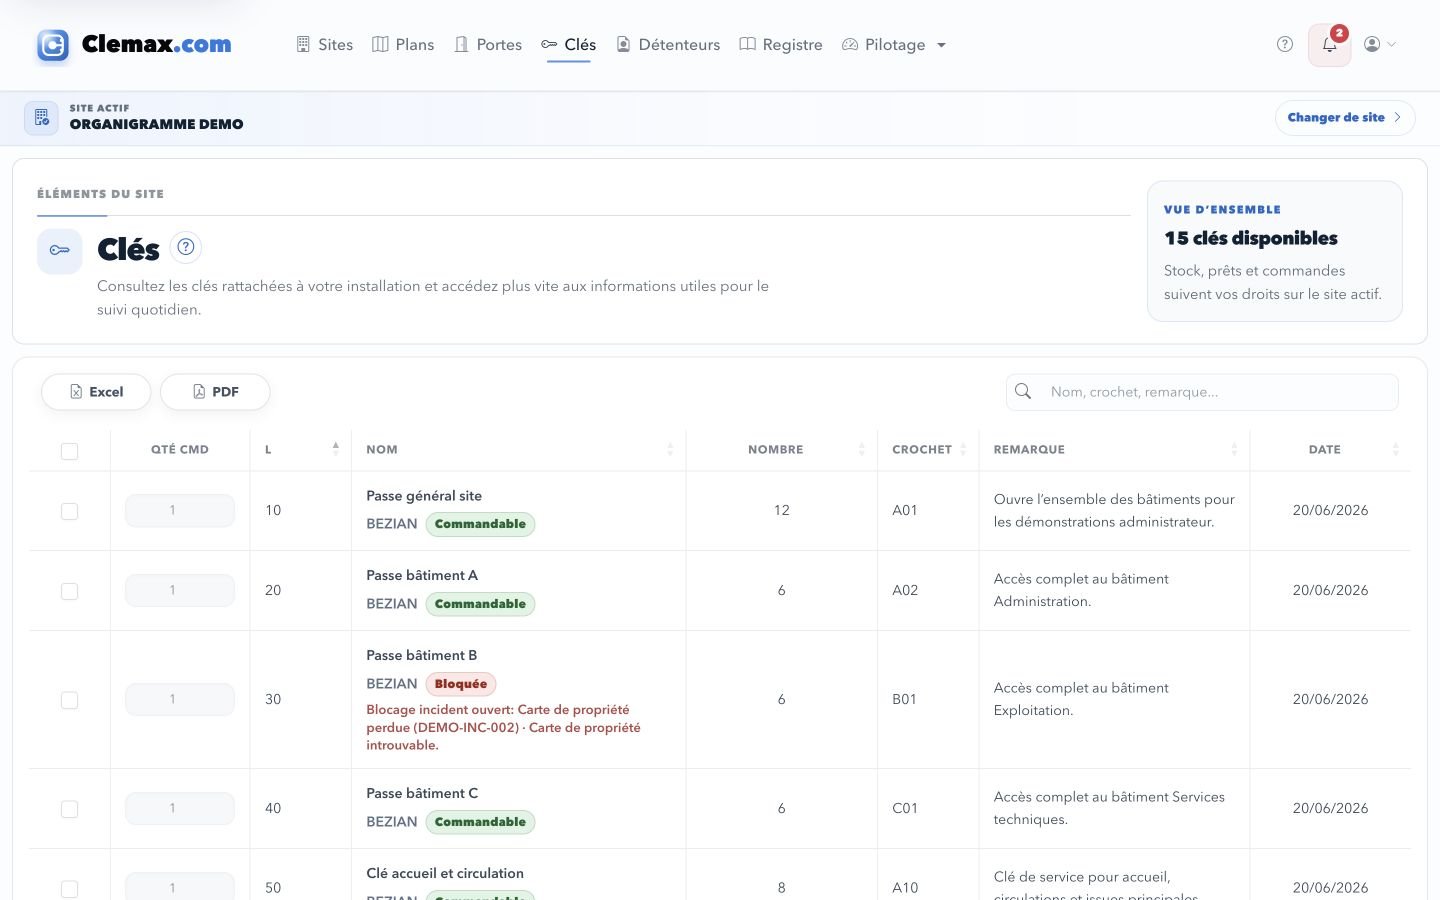The width and height of the screenshot is (1440, 900).
Task: Select the Clés navigation tab
Action: pos(569,45)
